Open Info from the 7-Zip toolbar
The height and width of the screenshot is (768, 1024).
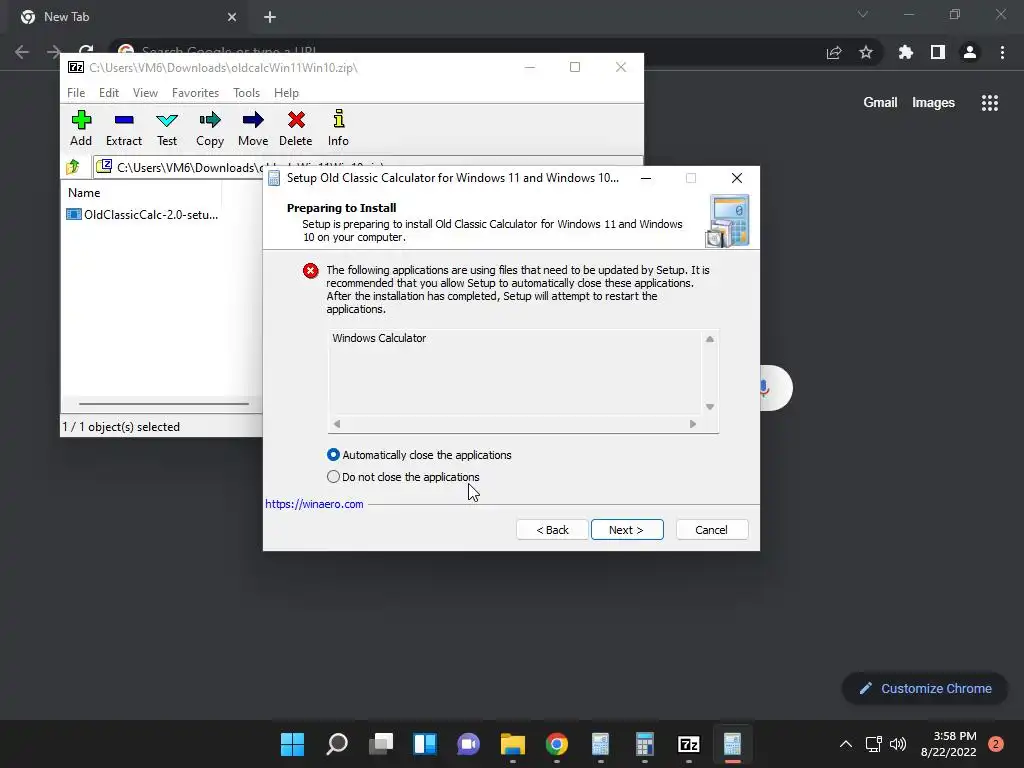coord(338,128)
